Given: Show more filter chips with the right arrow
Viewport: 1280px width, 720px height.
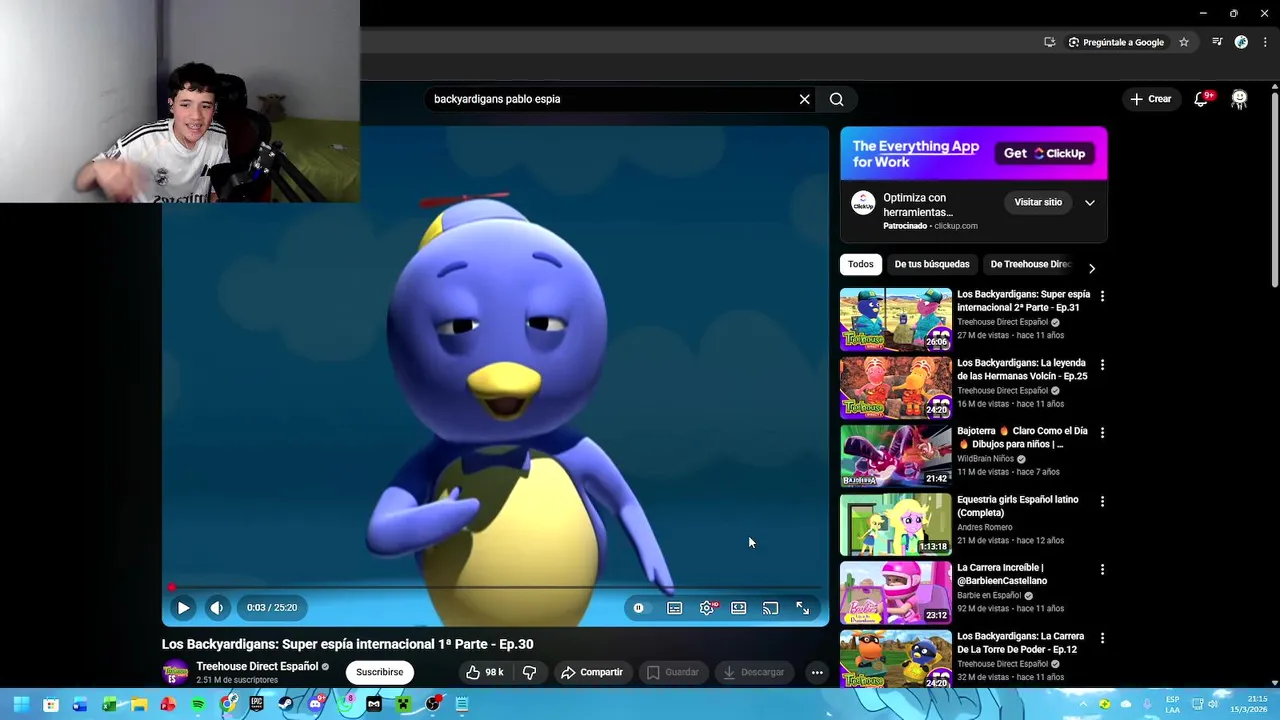Looking at the screenshot, I should click(1091, 268).
